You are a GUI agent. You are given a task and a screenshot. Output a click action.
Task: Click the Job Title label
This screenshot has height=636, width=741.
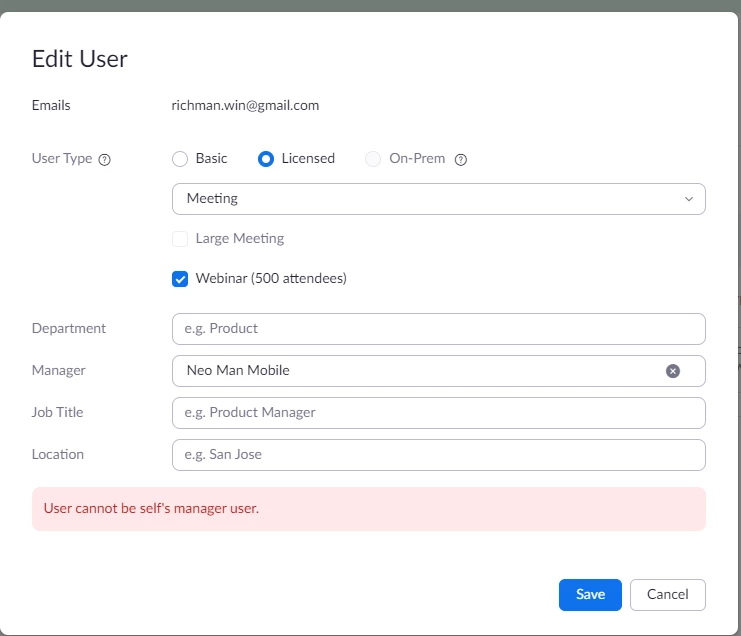click(x=57, y=413)
